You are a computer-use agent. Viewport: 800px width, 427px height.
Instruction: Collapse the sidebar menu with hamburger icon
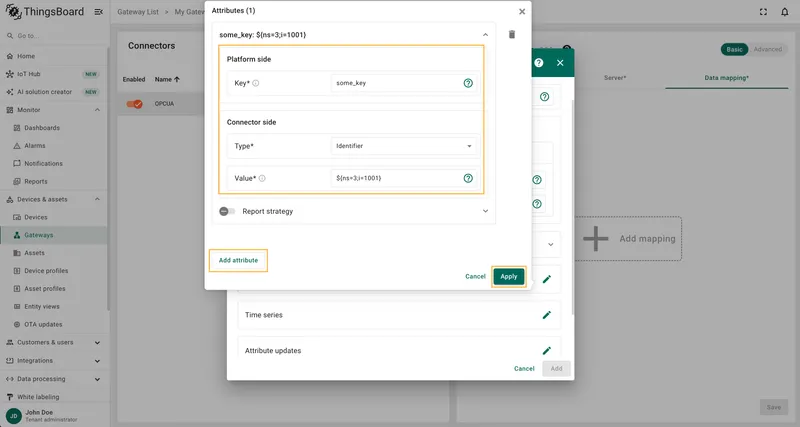(98, 12)
